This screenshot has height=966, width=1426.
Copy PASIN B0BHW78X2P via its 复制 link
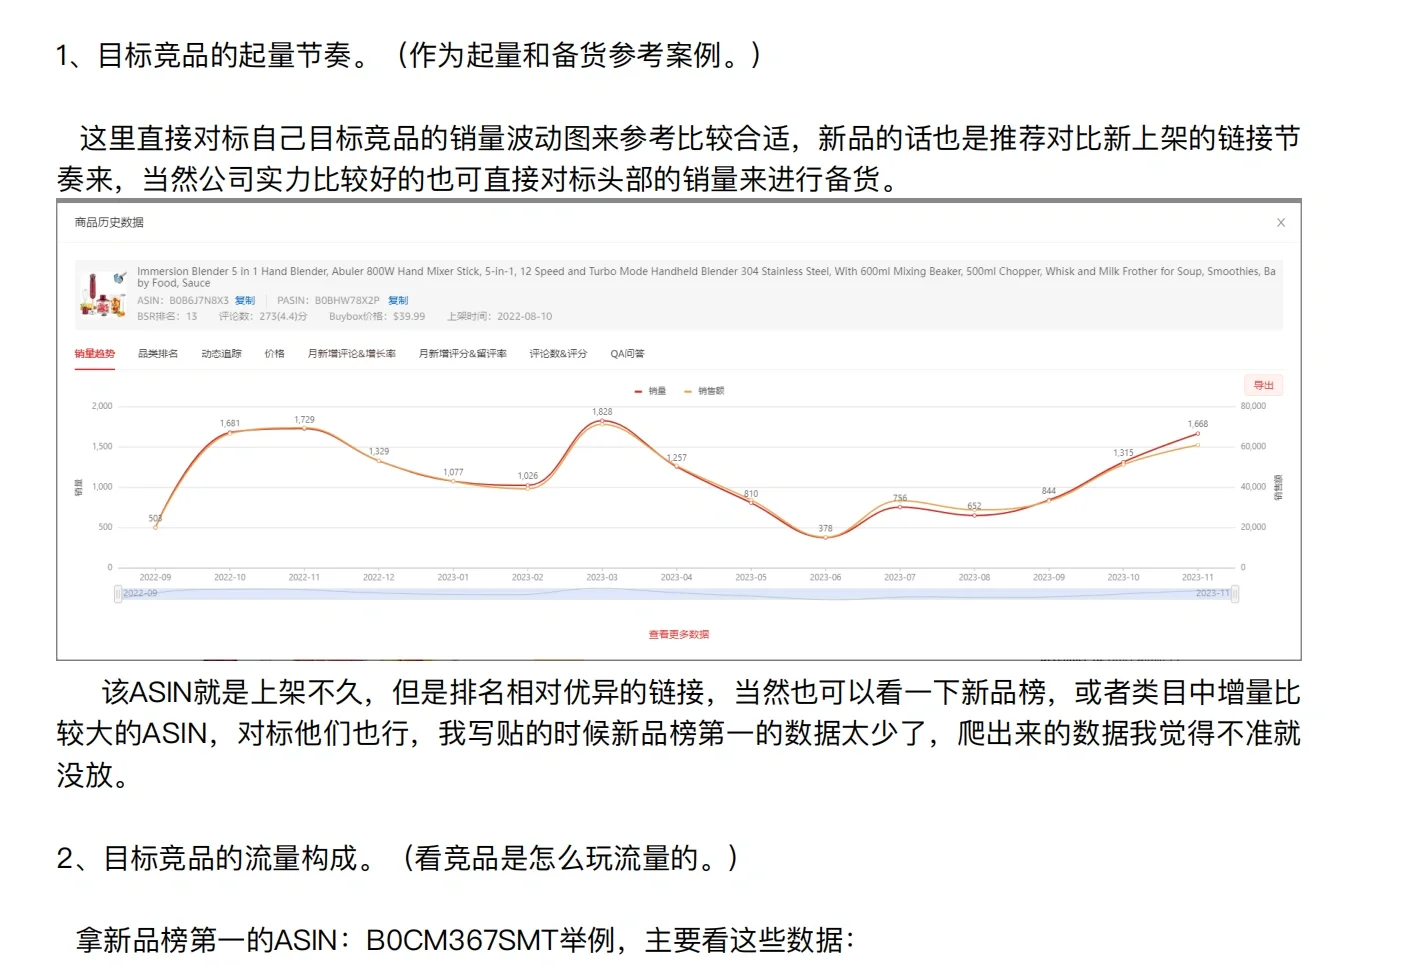click(398, 300)
